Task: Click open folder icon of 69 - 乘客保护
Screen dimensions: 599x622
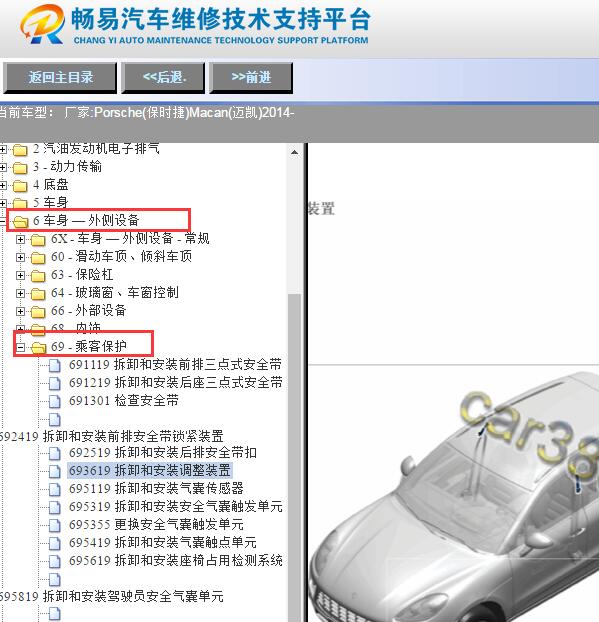Action: [x=38, y=348]
